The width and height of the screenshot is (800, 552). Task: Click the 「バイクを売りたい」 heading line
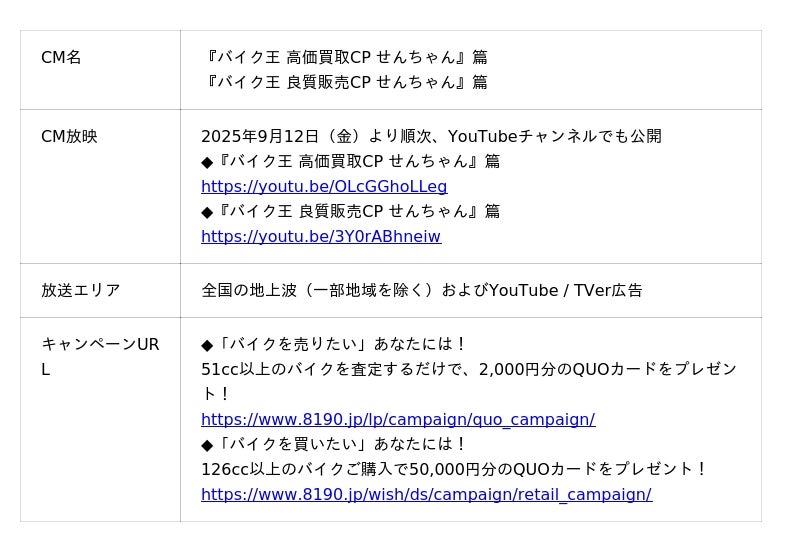tap(334, 345)
